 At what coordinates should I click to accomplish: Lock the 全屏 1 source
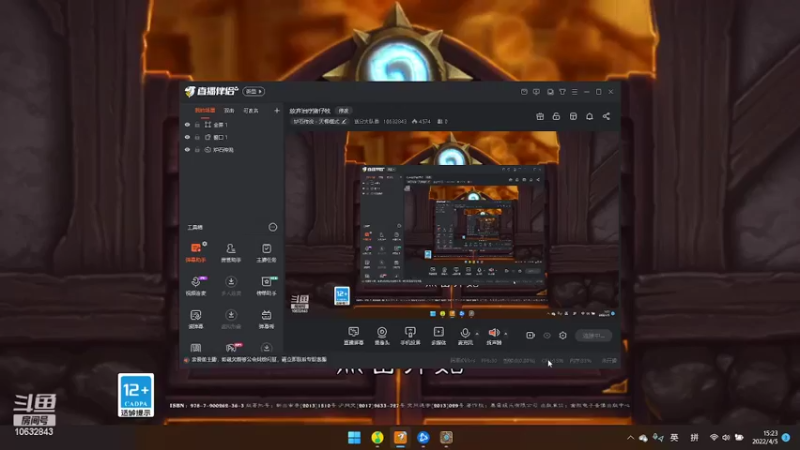coord(197,125)
